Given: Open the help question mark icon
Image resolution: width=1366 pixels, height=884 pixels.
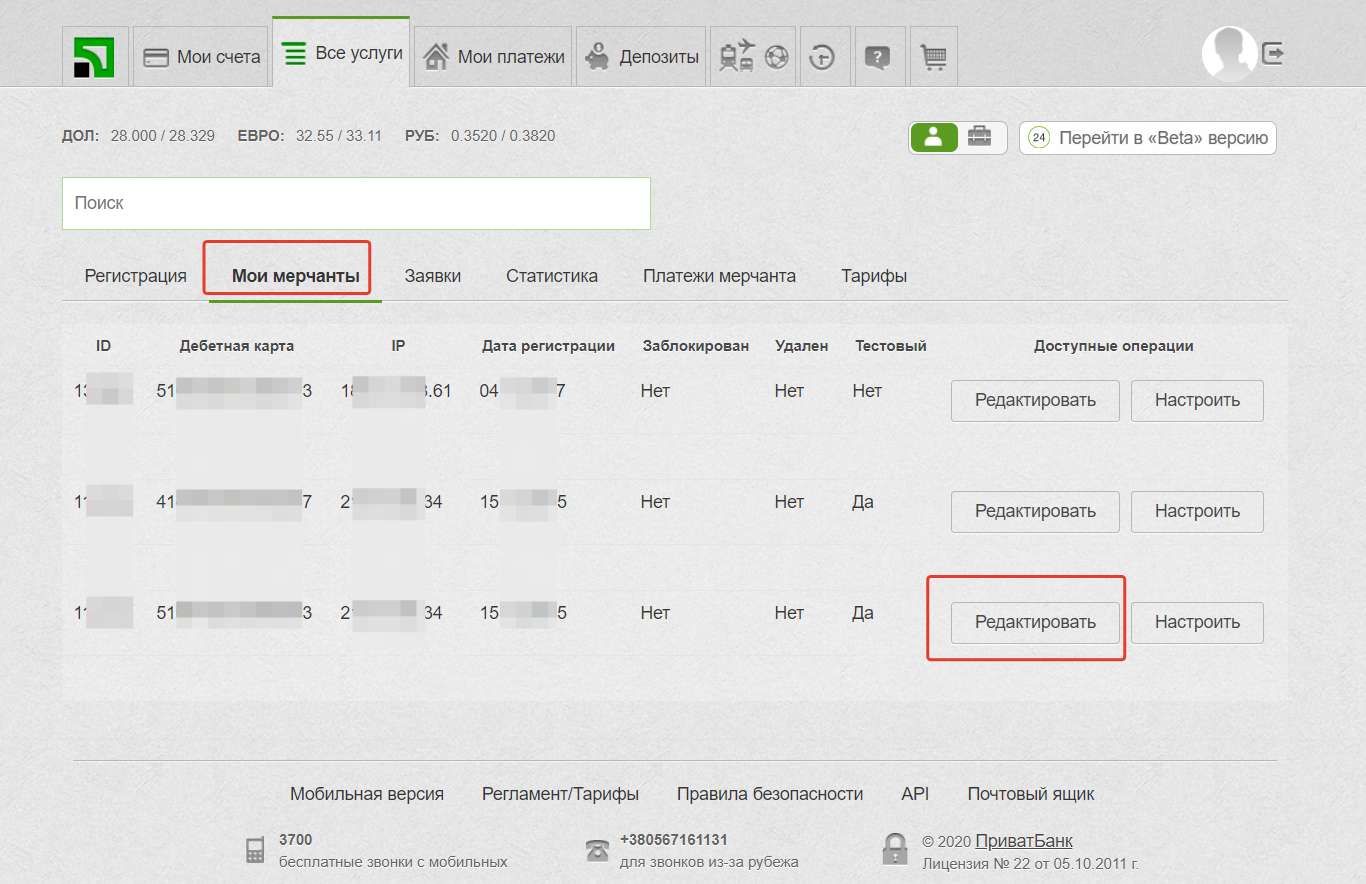Looking at the screenshot, I should coord(877,57).
